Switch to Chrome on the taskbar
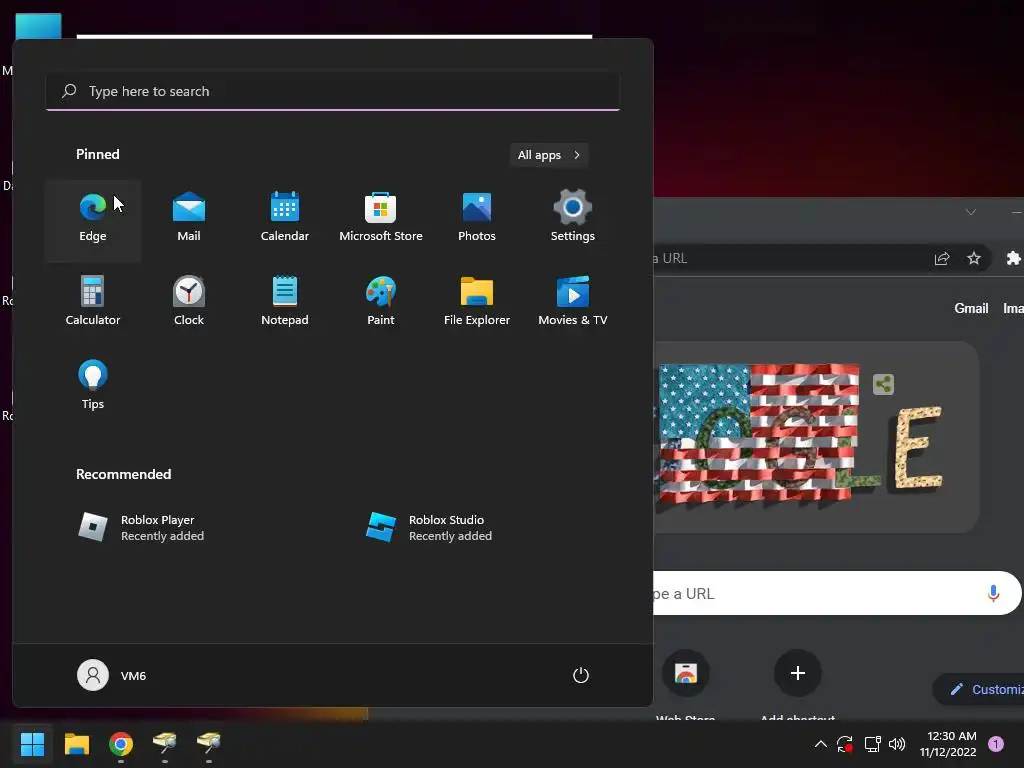Screen dimensions: 1024x768 tap(121, 744)
